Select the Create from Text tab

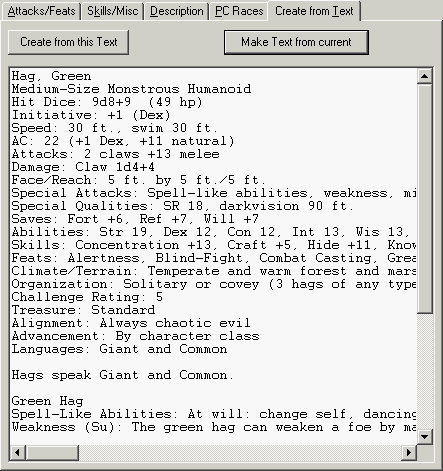(314, 11)
